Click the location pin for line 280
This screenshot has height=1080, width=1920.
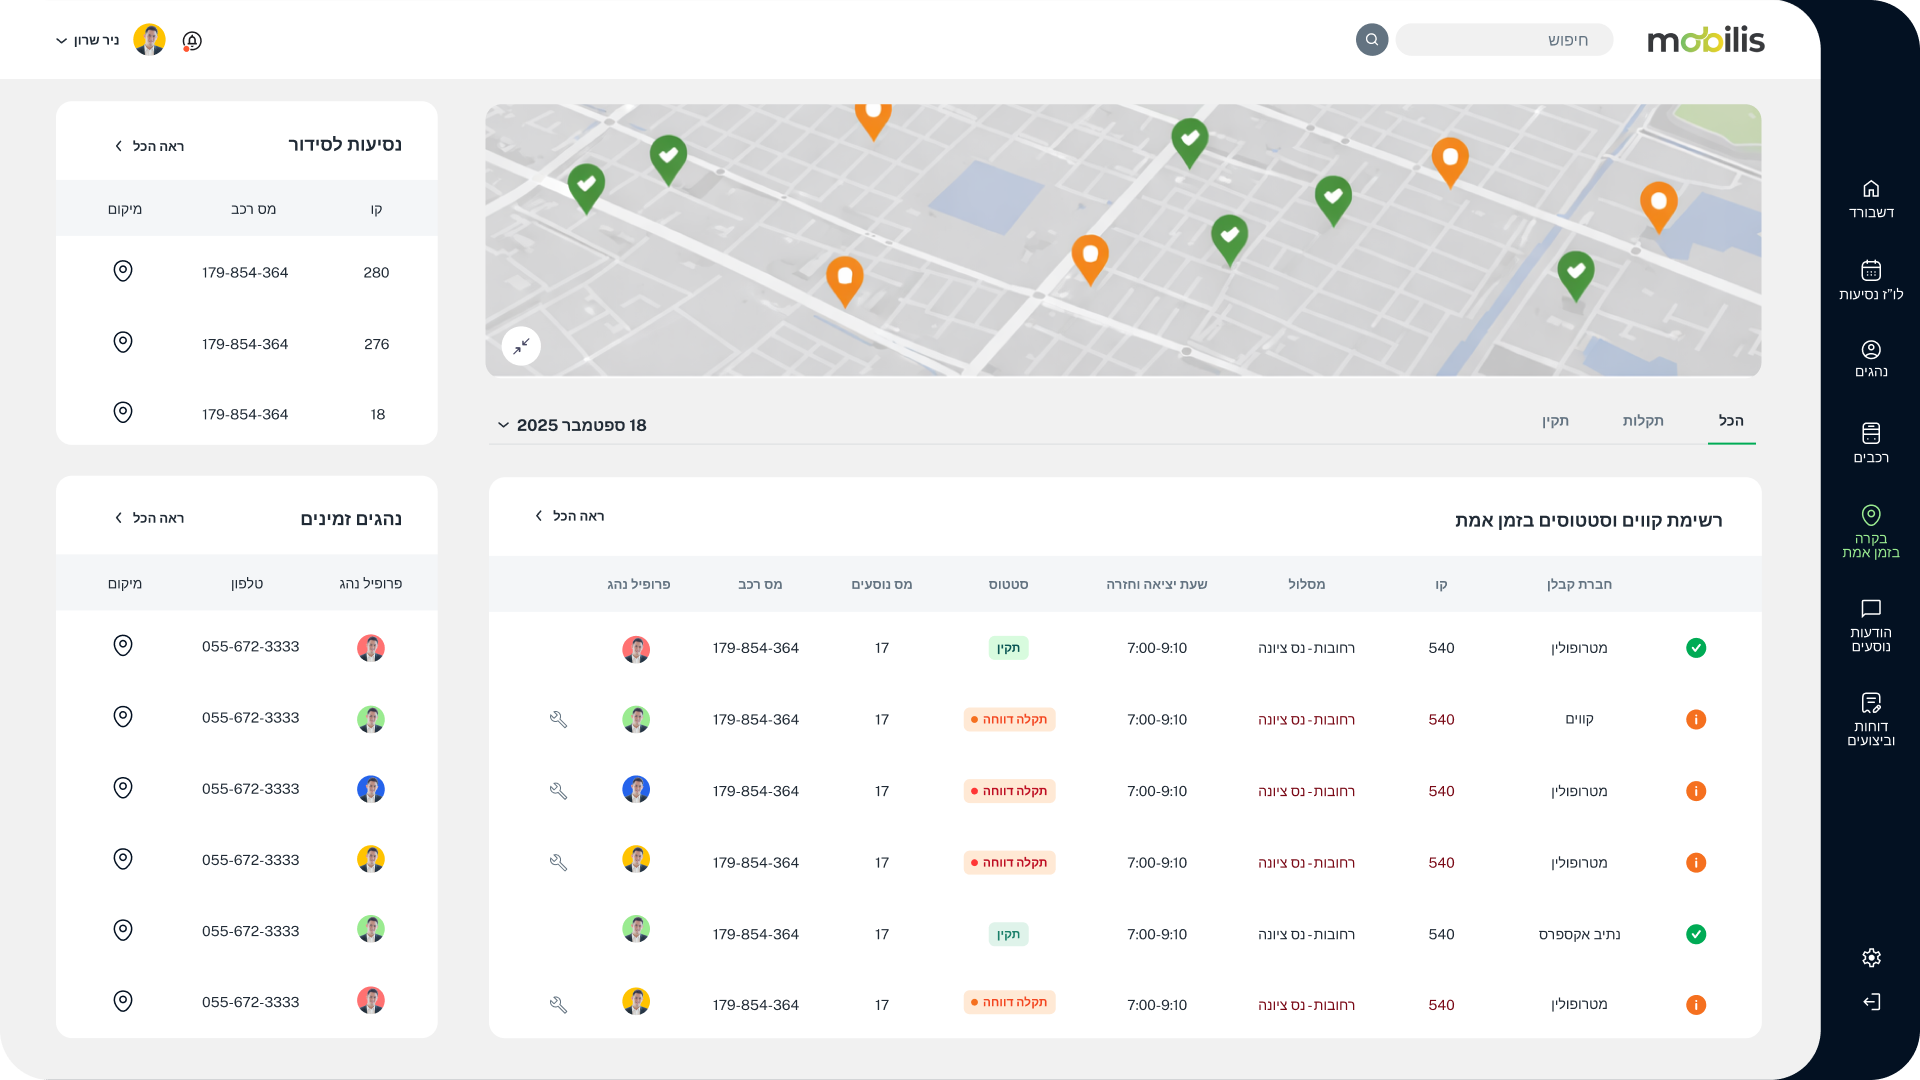pyautogui.click(x=123, y=271)
